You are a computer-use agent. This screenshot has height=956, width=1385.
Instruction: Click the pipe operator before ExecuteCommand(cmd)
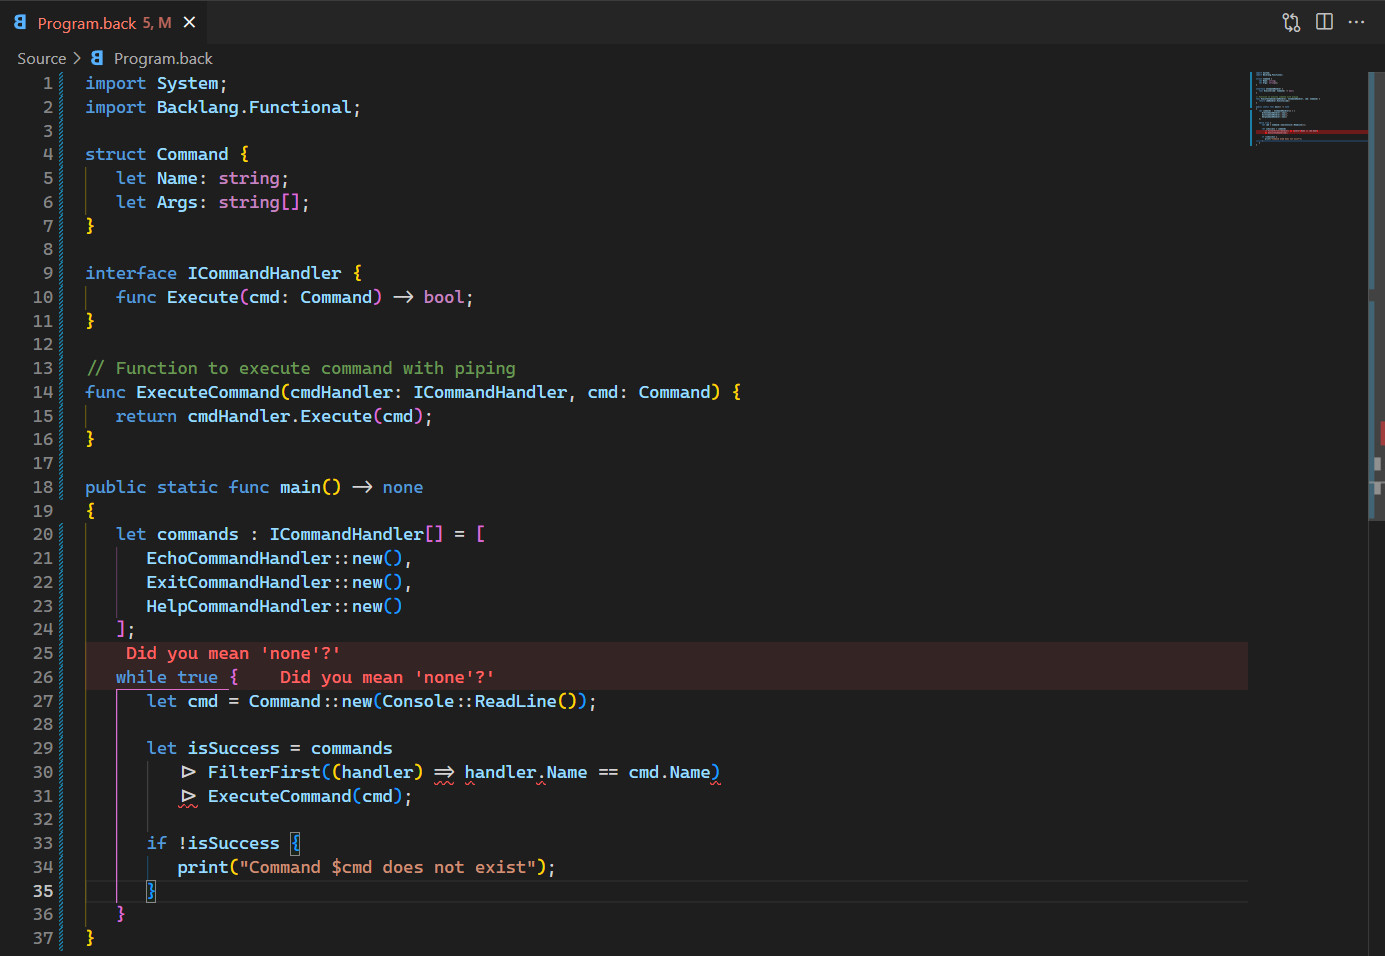tap(188, 796)
